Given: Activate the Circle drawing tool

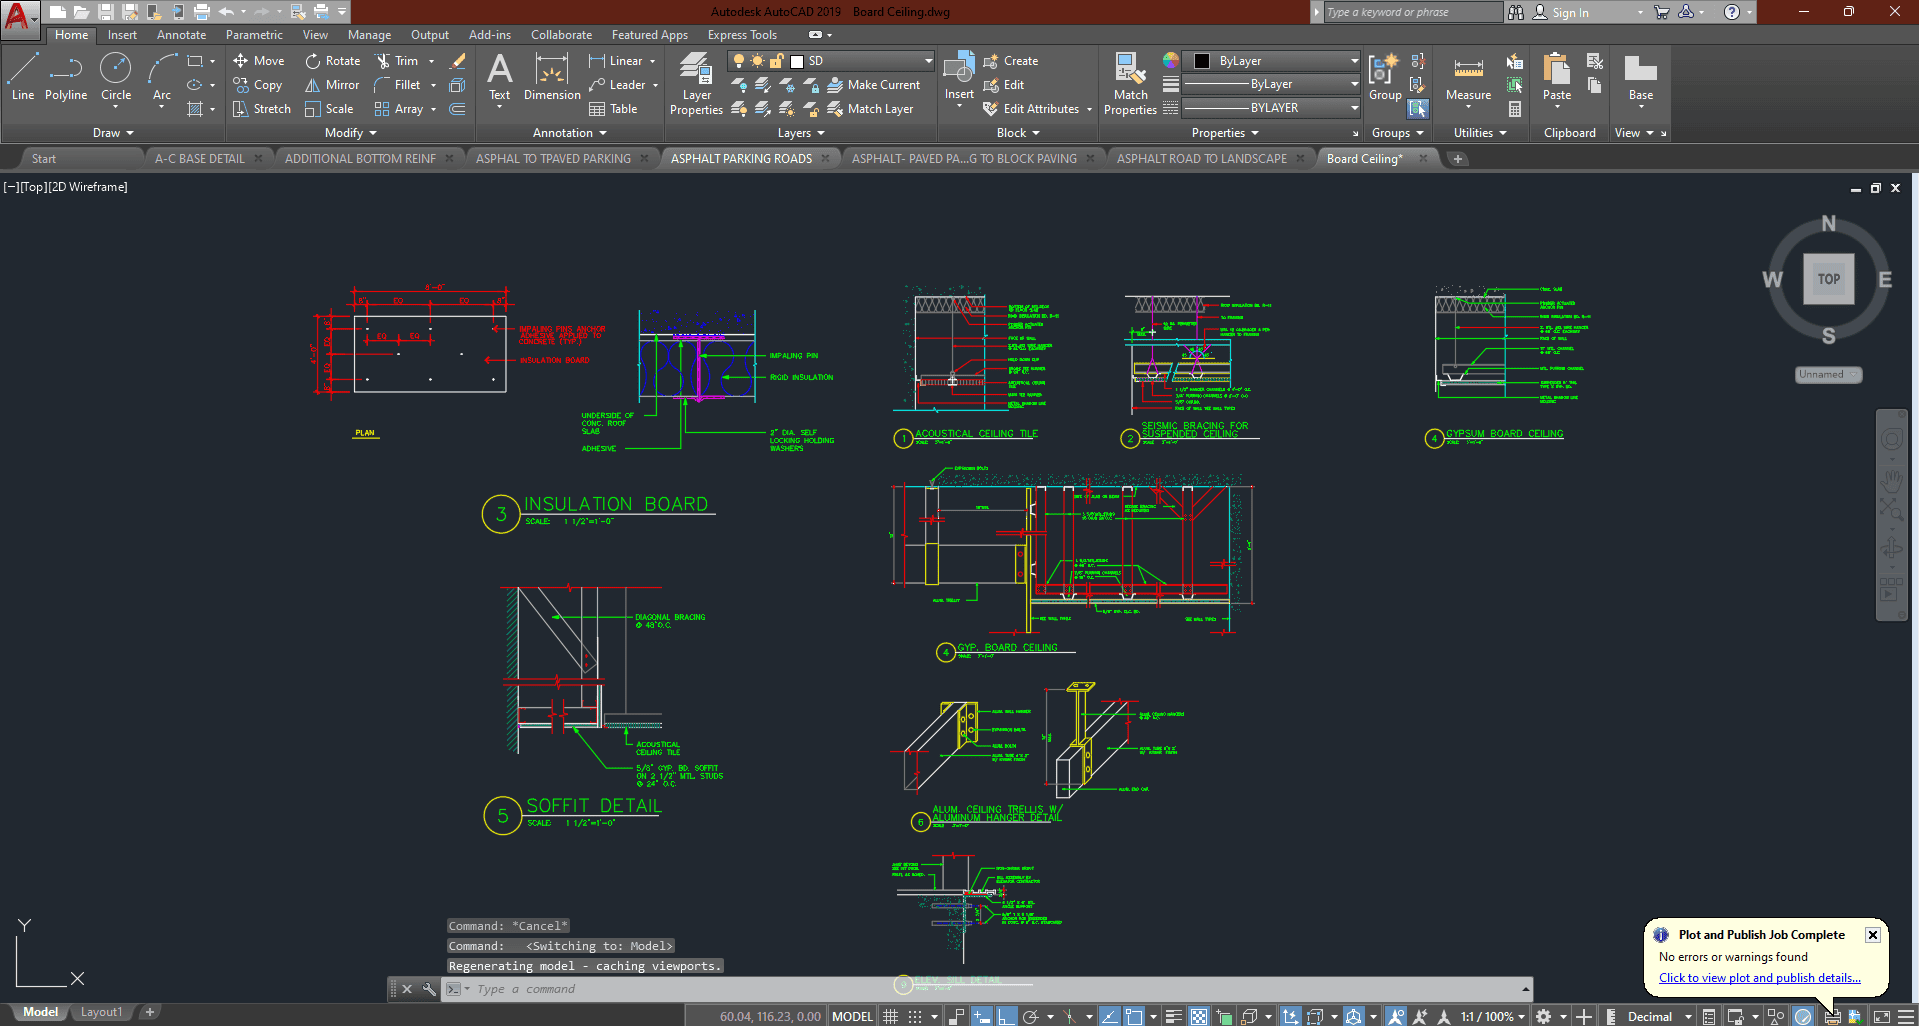Looking at the screenshot, I should tap(115, 70).
